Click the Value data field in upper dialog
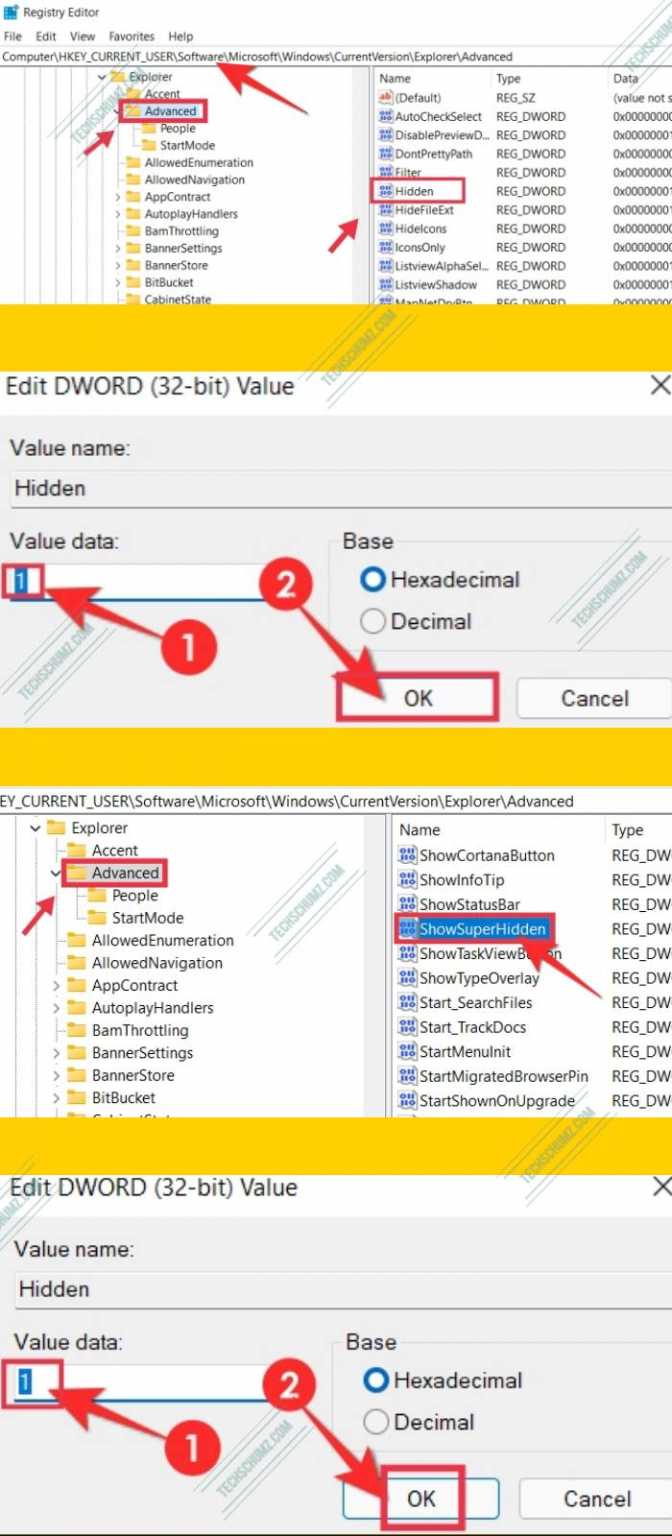 pos(140,582)
